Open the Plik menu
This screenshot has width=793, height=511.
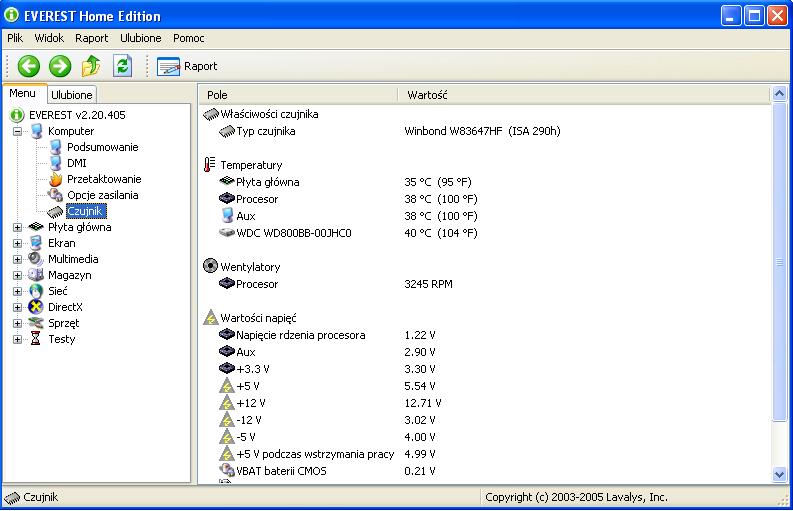(x=15, y=38)
